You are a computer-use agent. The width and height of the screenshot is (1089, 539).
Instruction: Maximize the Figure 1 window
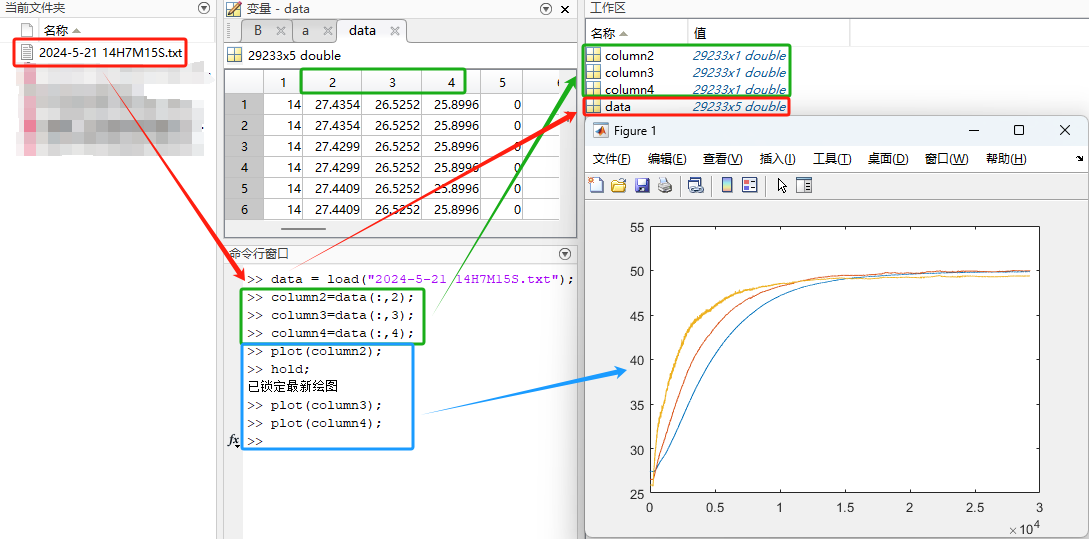pyautogui.click(x=1019, y=131)
